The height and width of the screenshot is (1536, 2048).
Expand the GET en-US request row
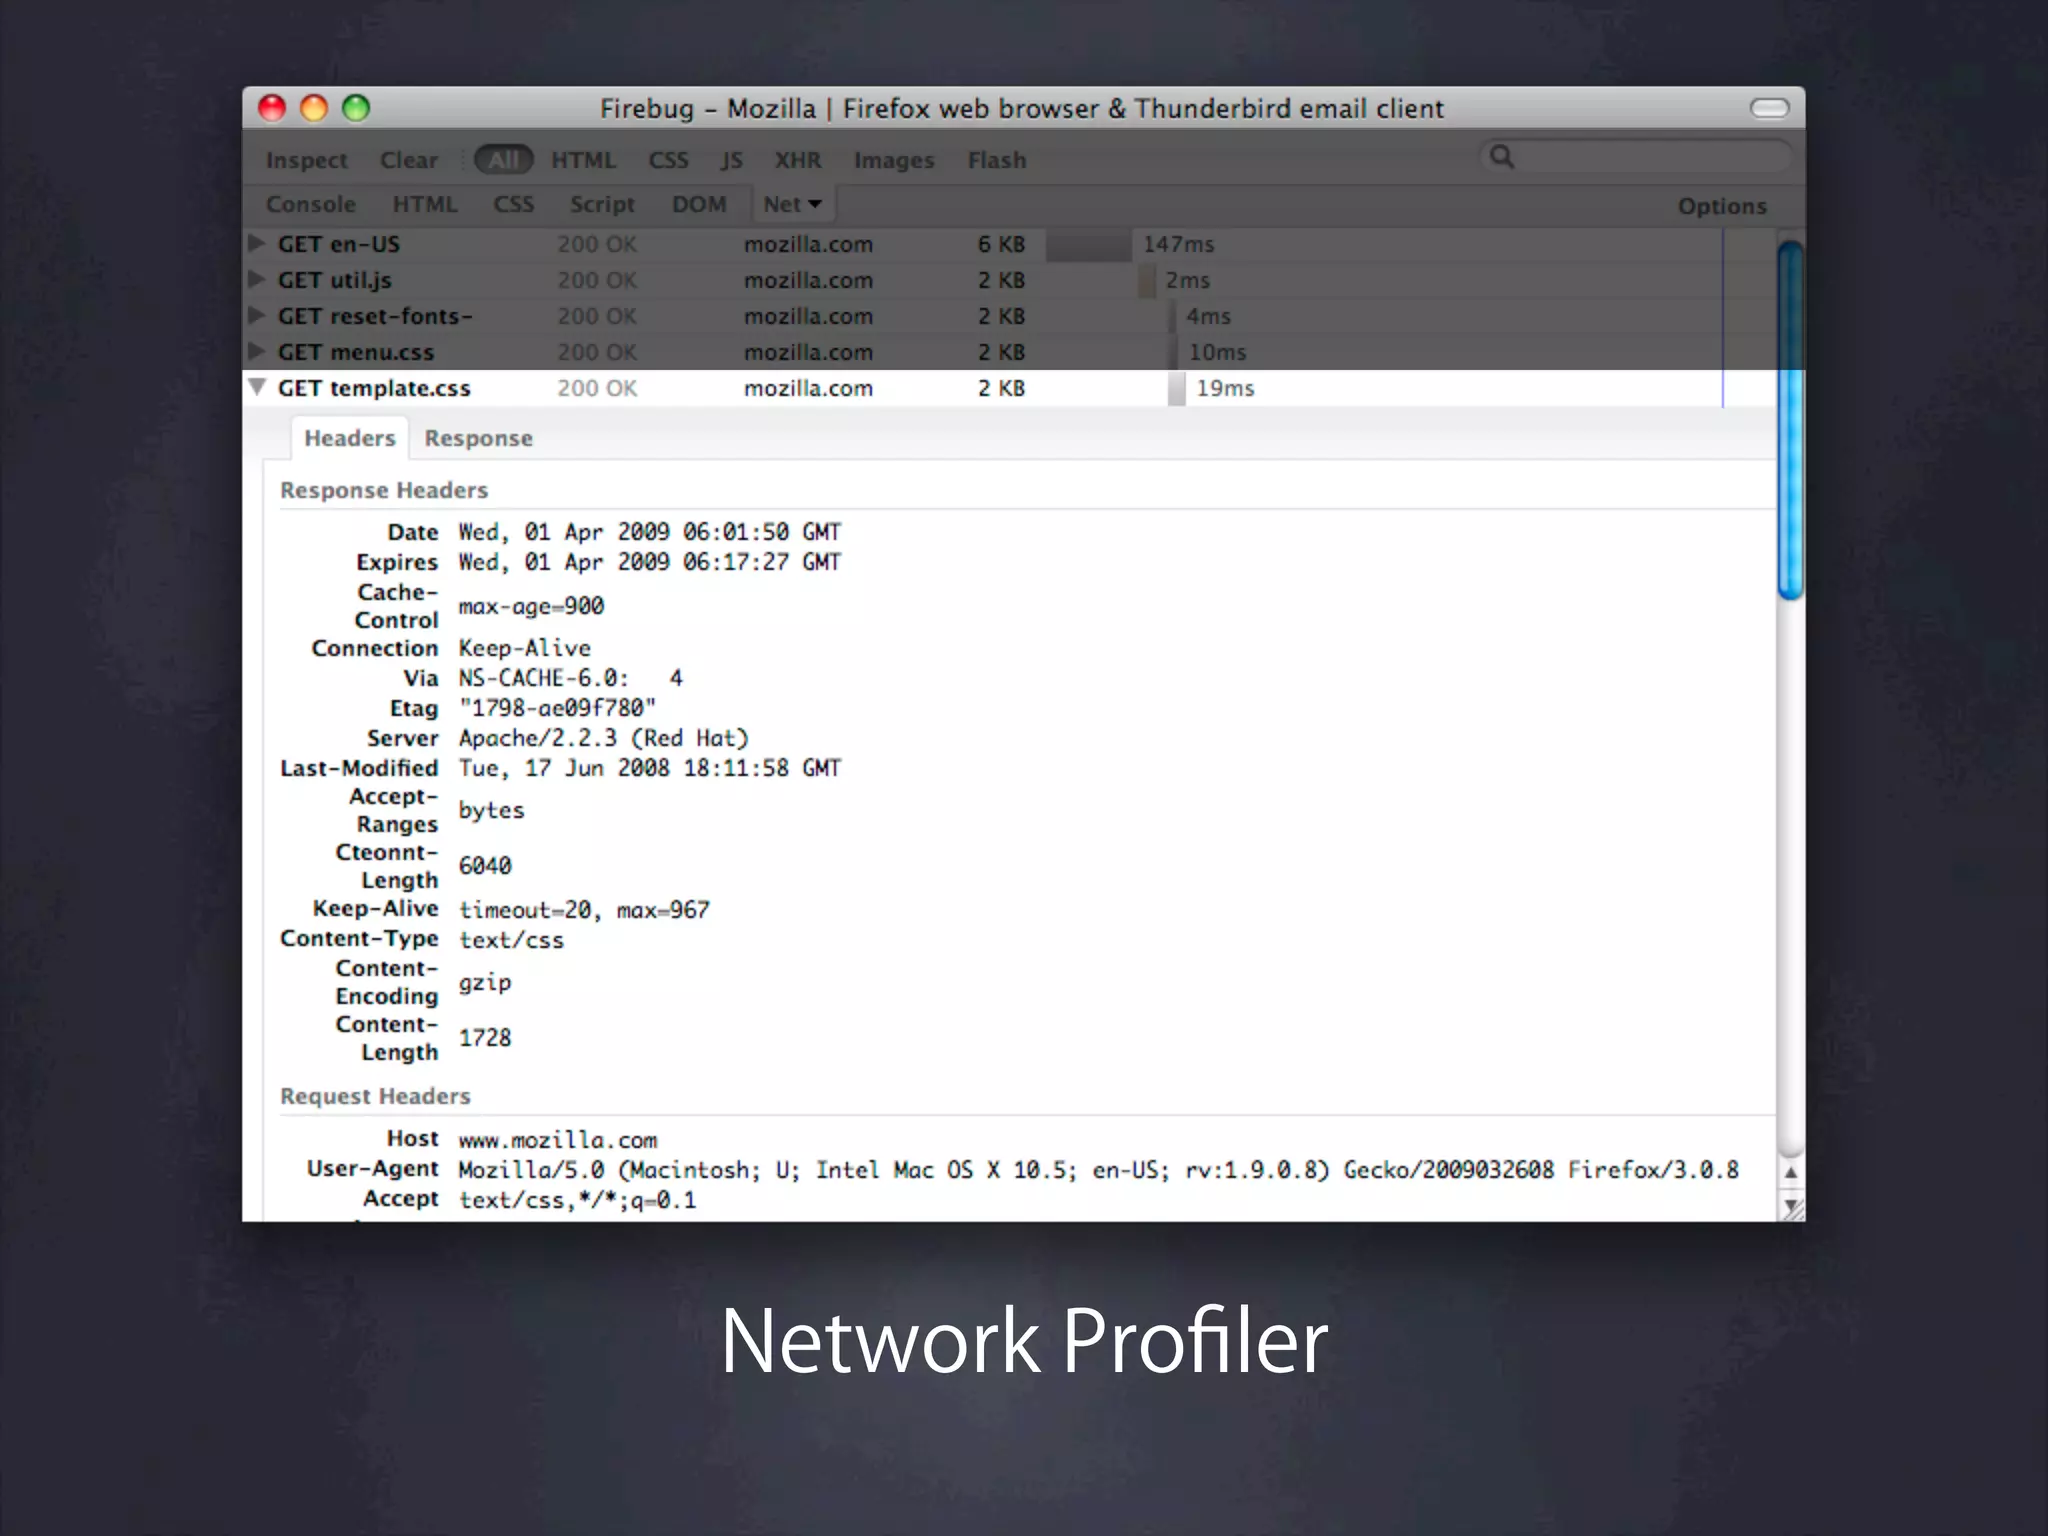257,243
